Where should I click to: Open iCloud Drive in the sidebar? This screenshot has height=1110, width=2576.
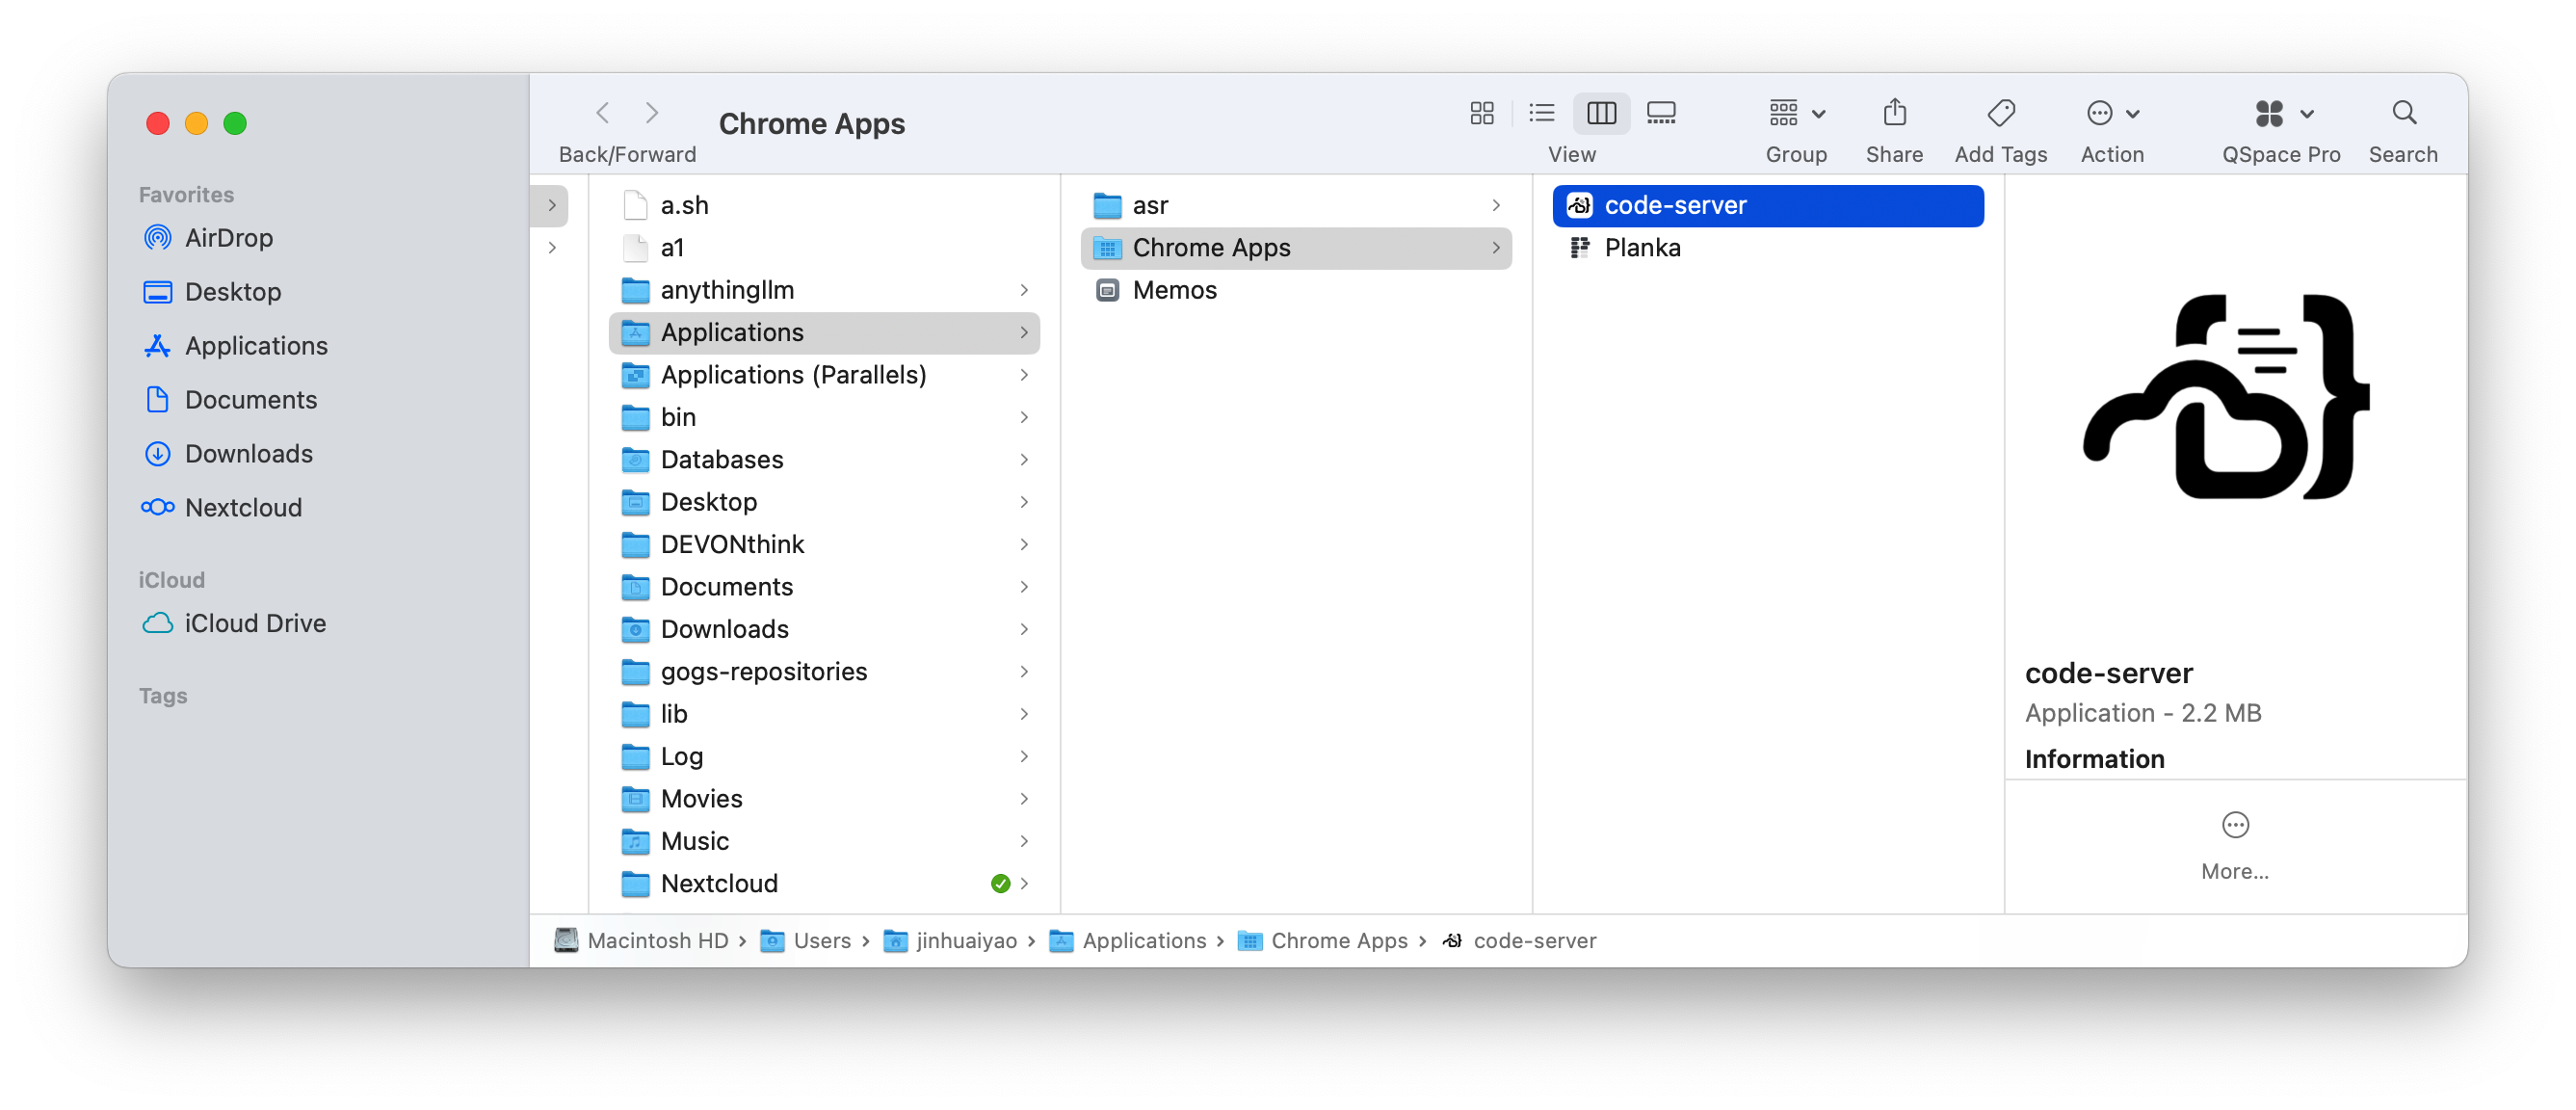(x=254, y=623)
